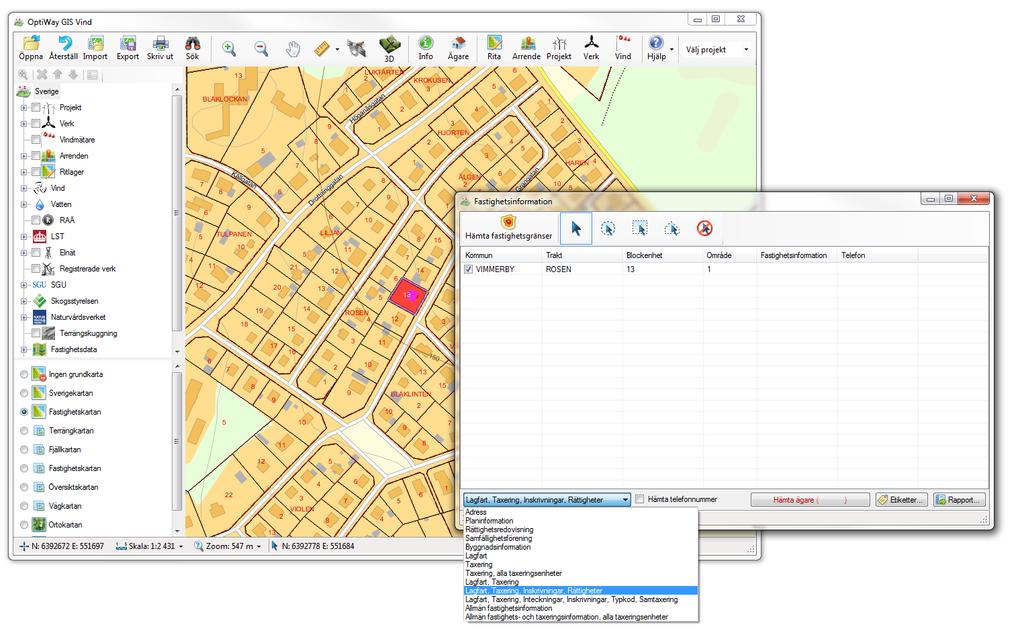1024x635 pixels.
Task: Click the Kommun column header
Action: click(x=502, y=255)
